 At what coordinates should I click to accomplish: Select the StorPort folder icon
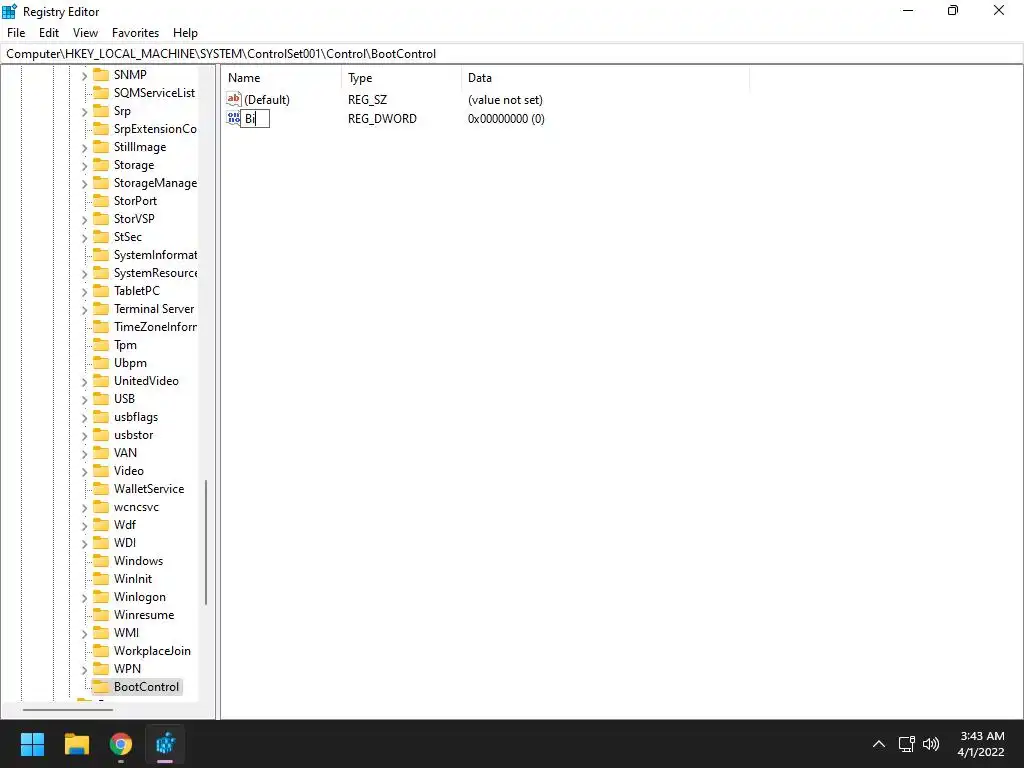(101, 200)
